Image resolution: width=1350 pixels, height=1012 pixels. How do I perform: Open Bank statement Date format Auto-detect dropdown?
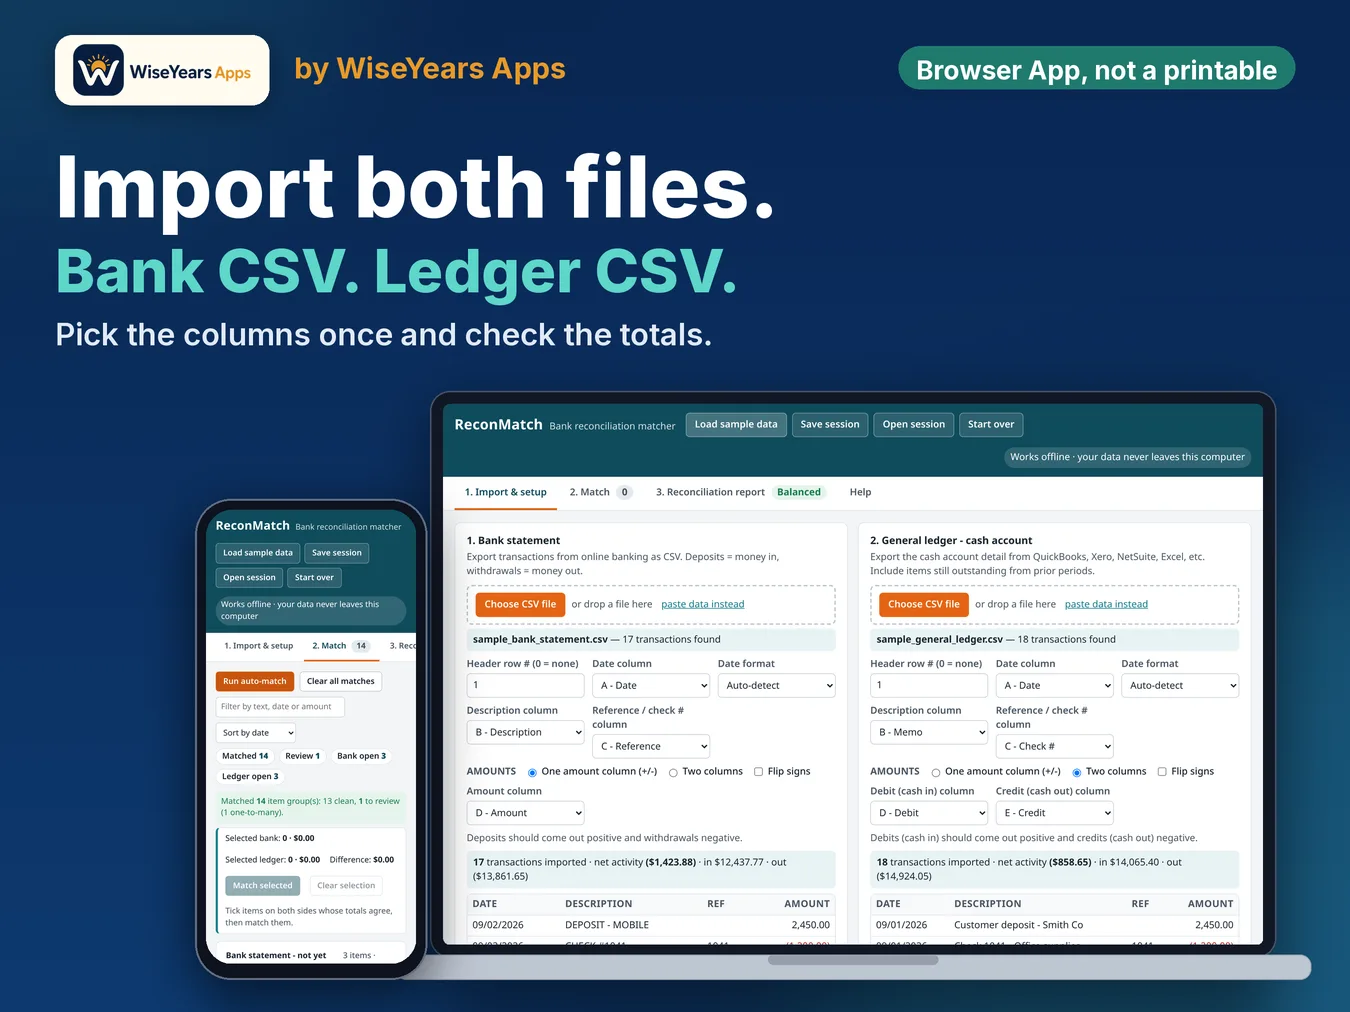click(777, 685)
